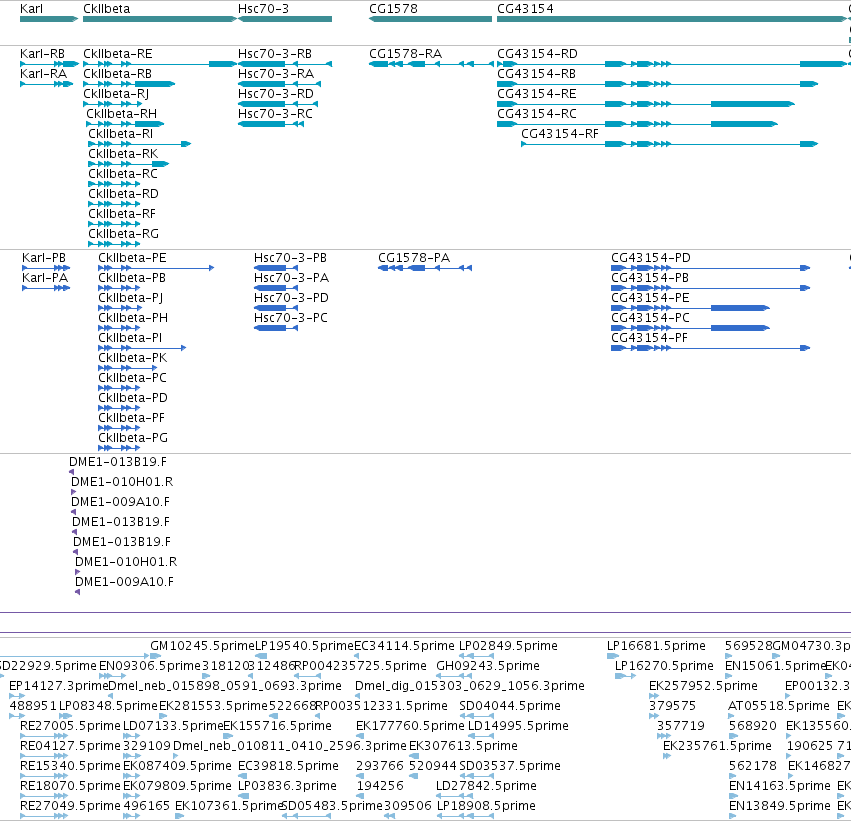Pick transcript CkIIbeta-RI

tap(120, 134)
